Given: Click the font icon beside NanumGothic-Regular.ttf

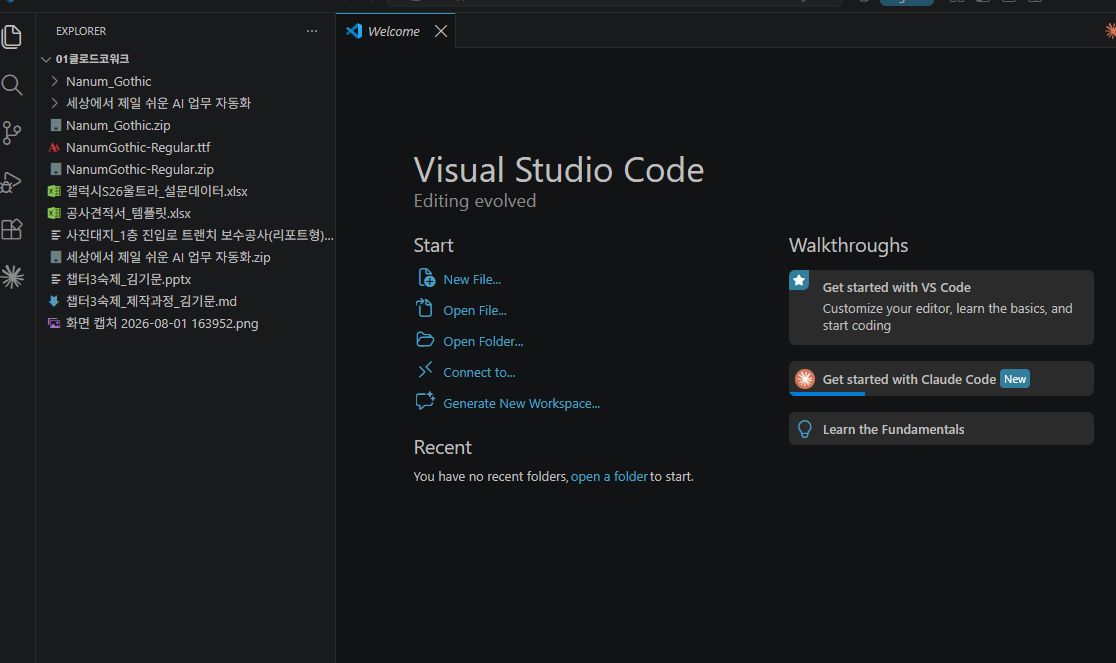Looking at the screenshot, I should point(54,147).
